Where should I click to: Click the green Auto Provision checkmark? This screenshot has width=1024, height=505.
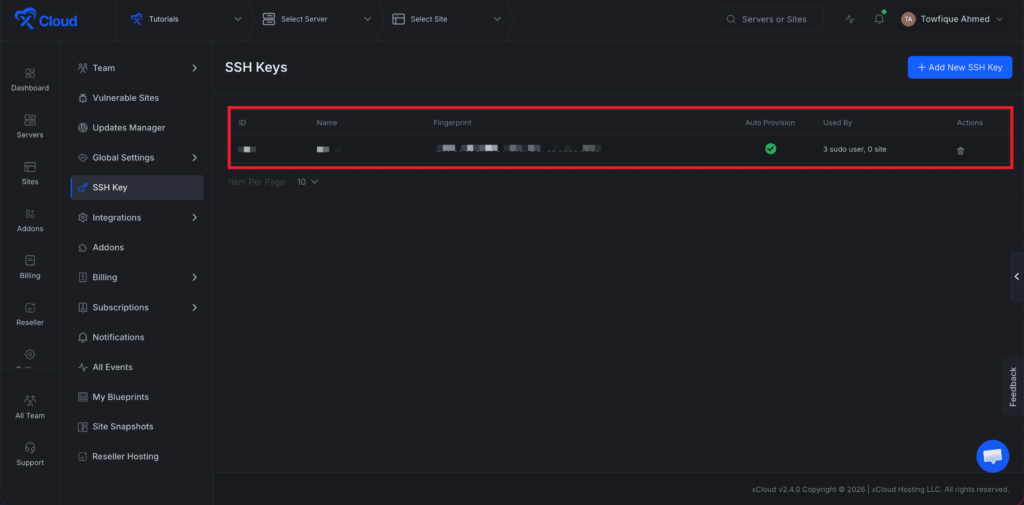click(770, 149)
